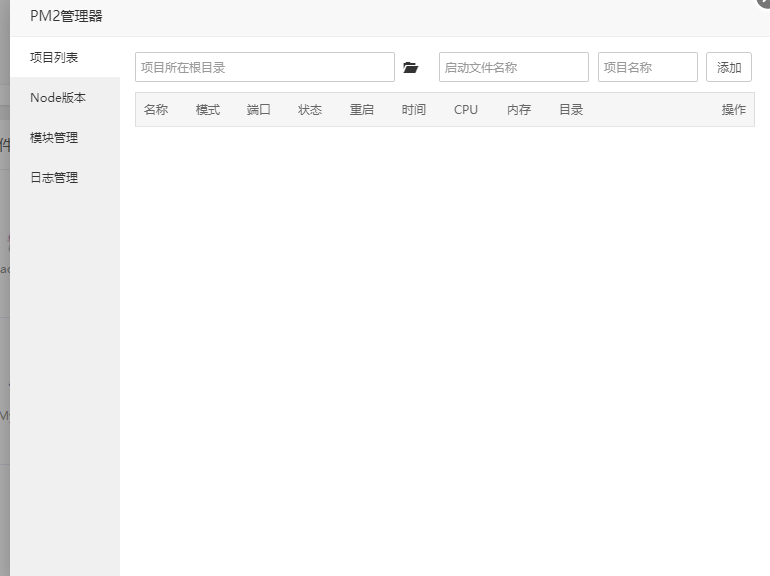The height and width of the screenshot is (576, 770).
Task: Click the 内存 column header
Action: click(519, 110)
